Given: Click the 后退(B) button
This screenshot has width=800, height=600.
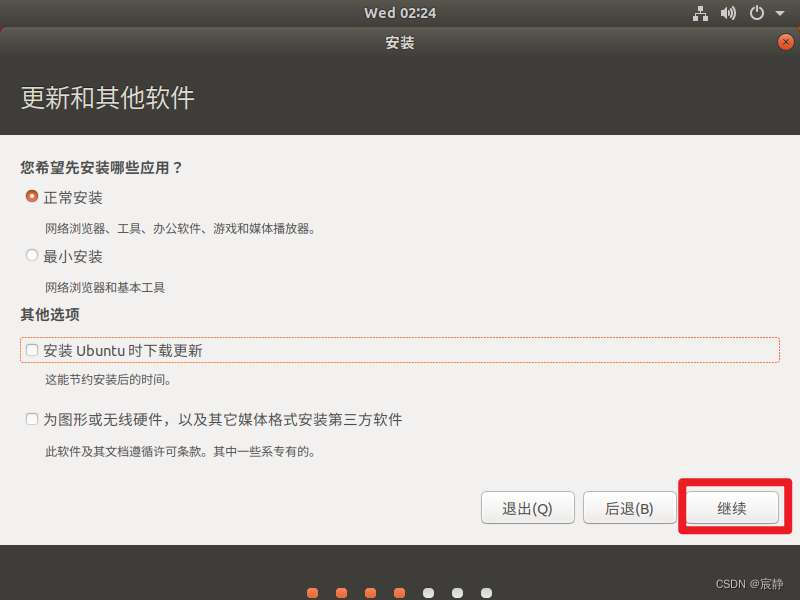Looking at the screenshot, I should pyautogui.click(x=629, y=508).
